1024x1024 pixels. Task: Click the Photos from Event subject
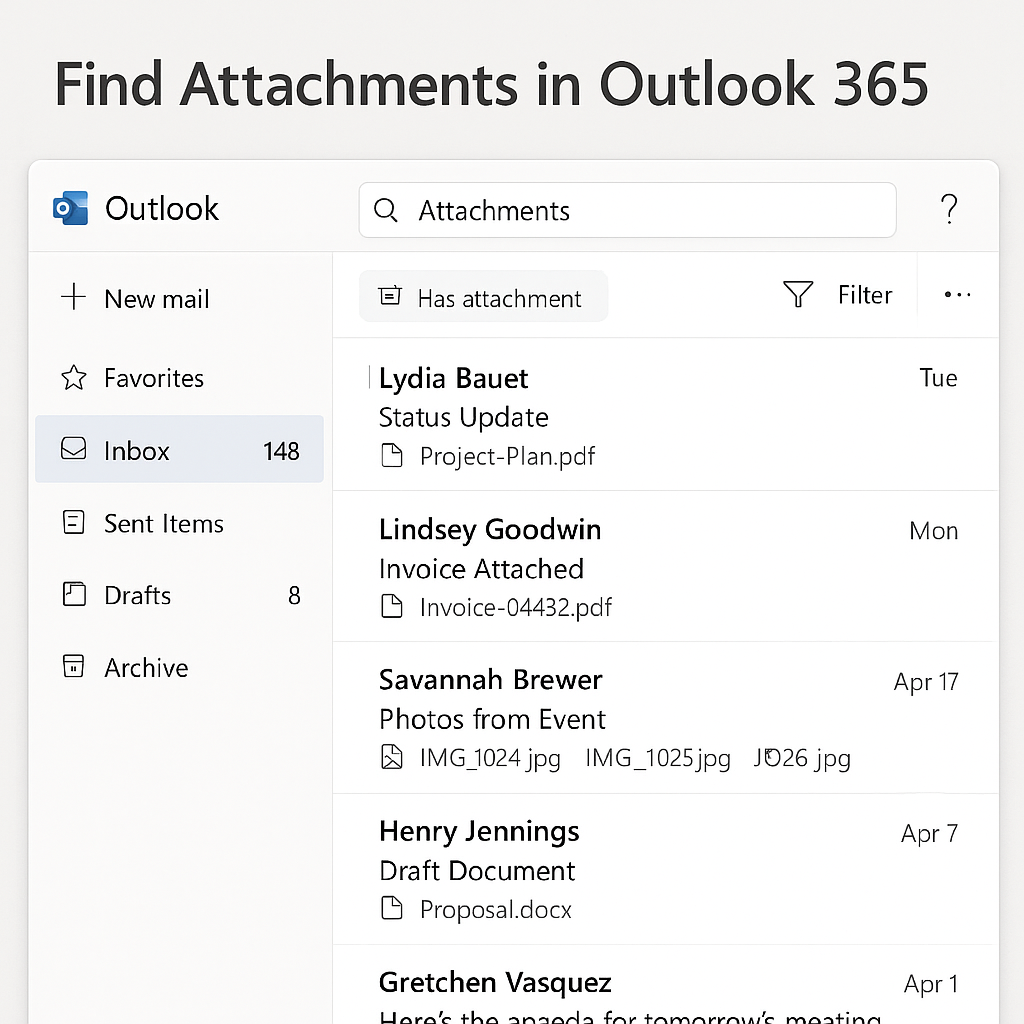[x=492, y=720]
